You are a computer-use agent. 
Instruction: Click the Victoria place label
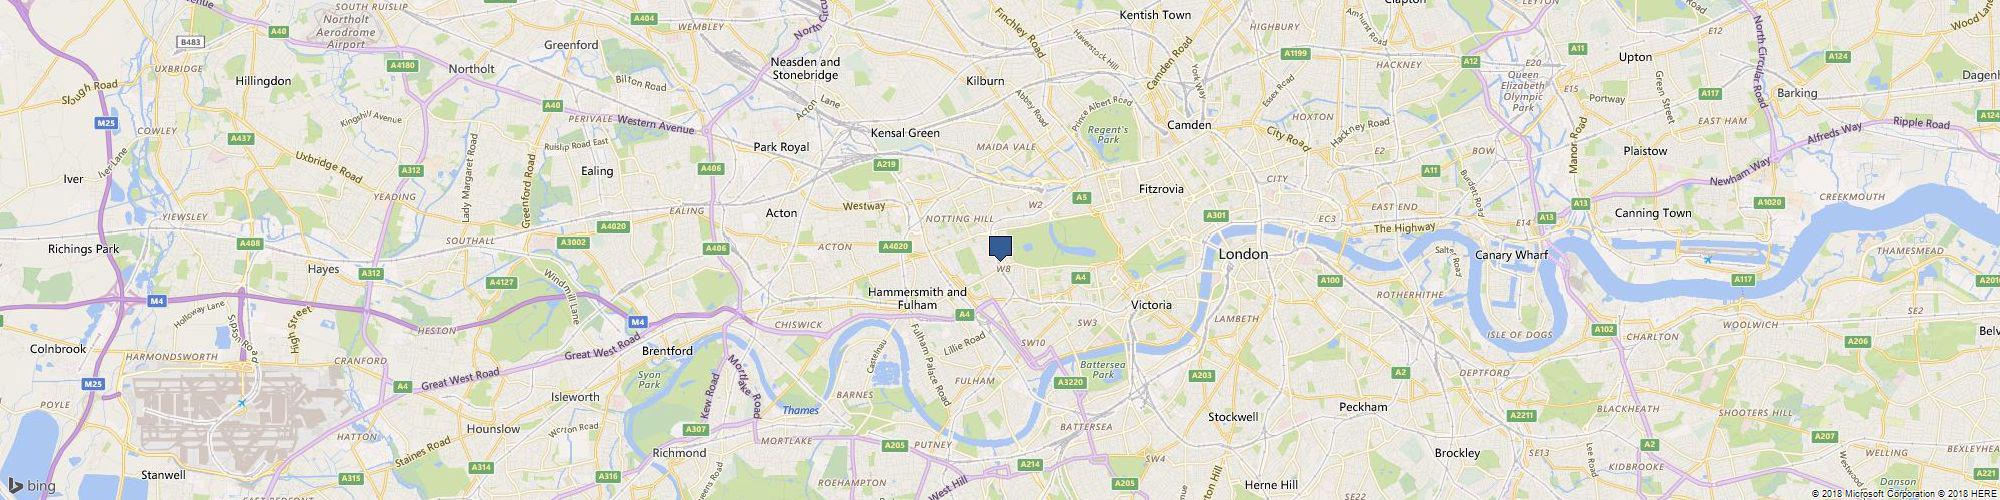(x=1151, y=305)
